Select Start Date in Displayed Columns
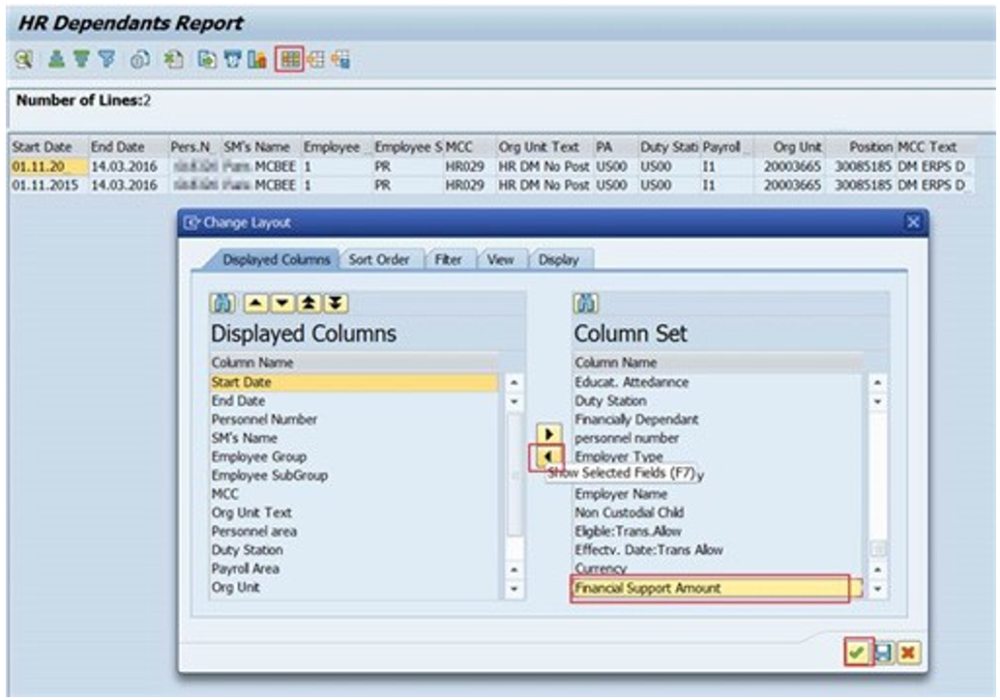The width and height of the screenshot is (1000, 700). pos(354,383)
